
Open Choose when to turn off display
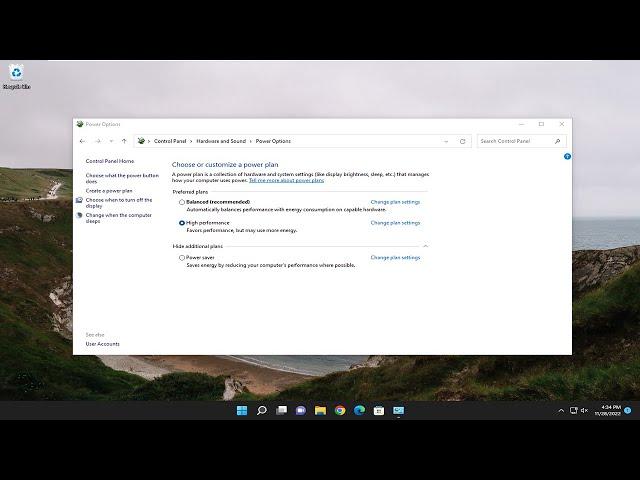coord(119,203)
